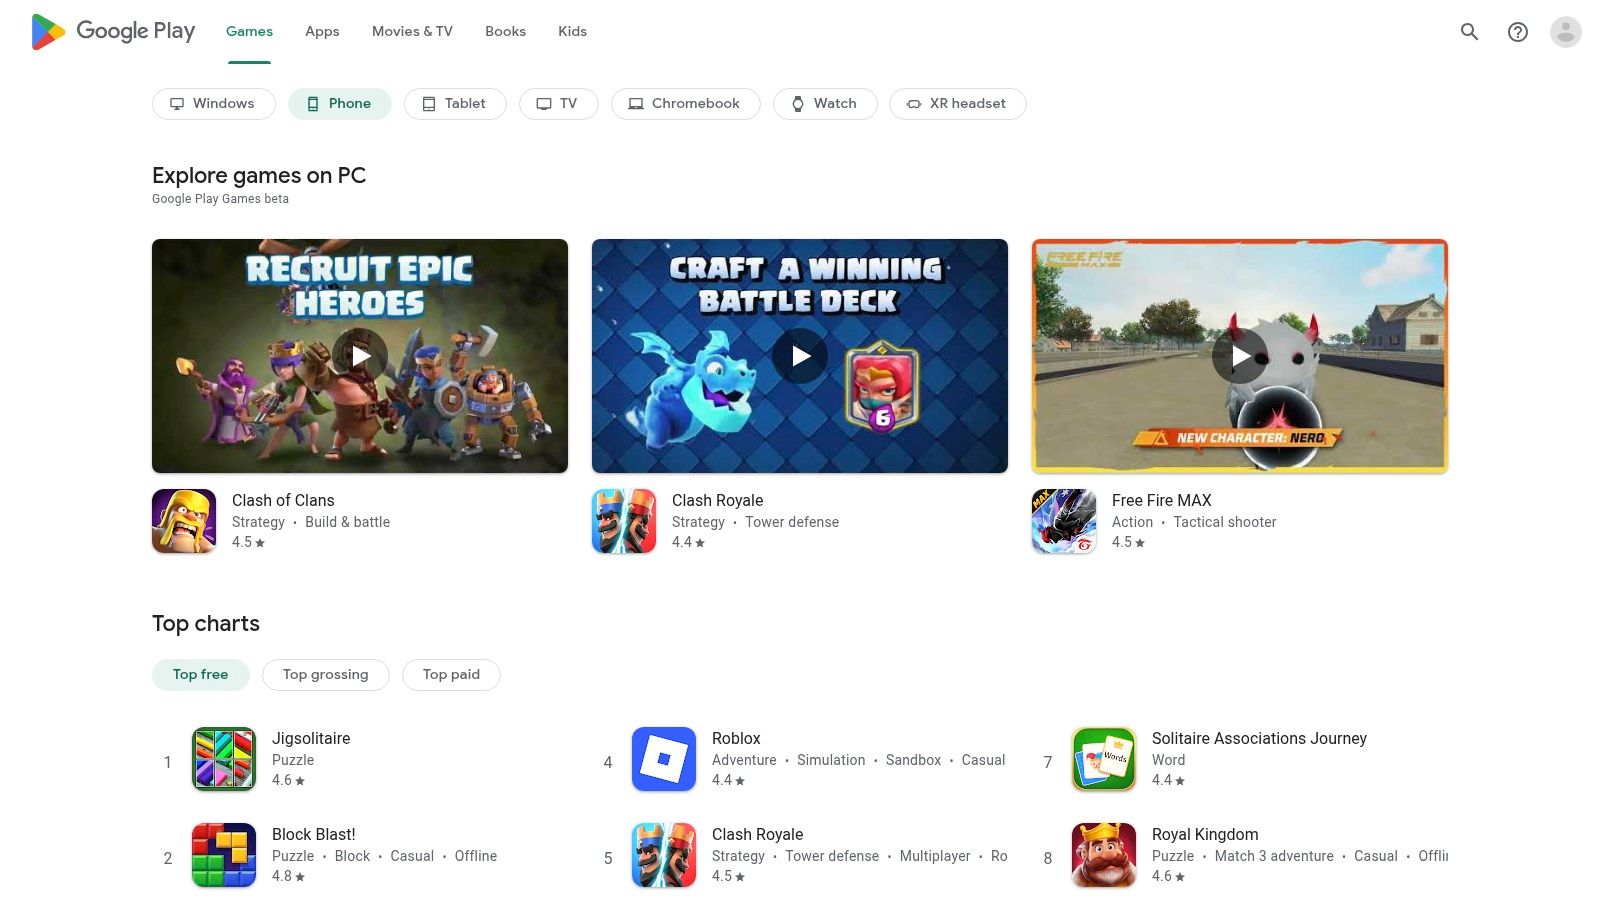Select the Top paid chart filter
Viewport: 1600px width, 900px height.
pyautogui.click(x=451, y=674)
